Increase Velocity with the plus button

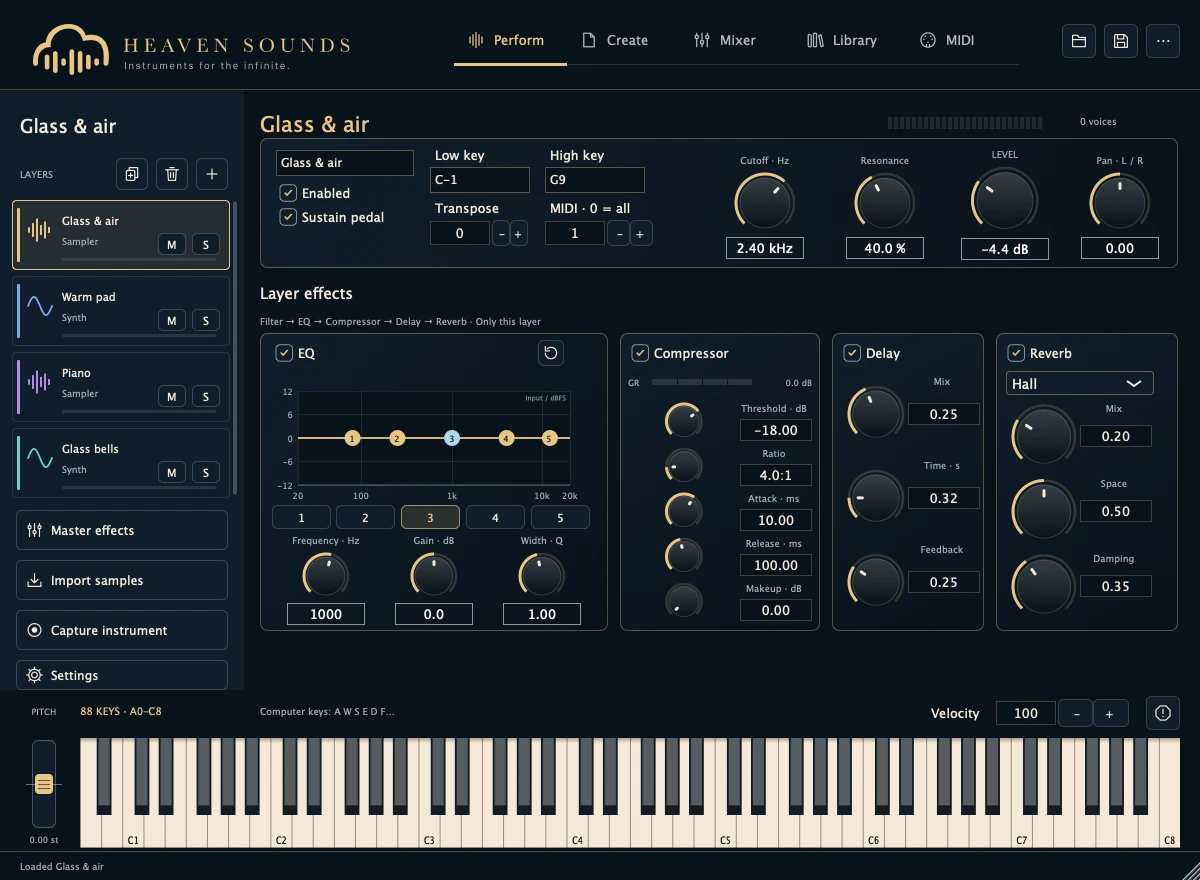pos(1110,713)
